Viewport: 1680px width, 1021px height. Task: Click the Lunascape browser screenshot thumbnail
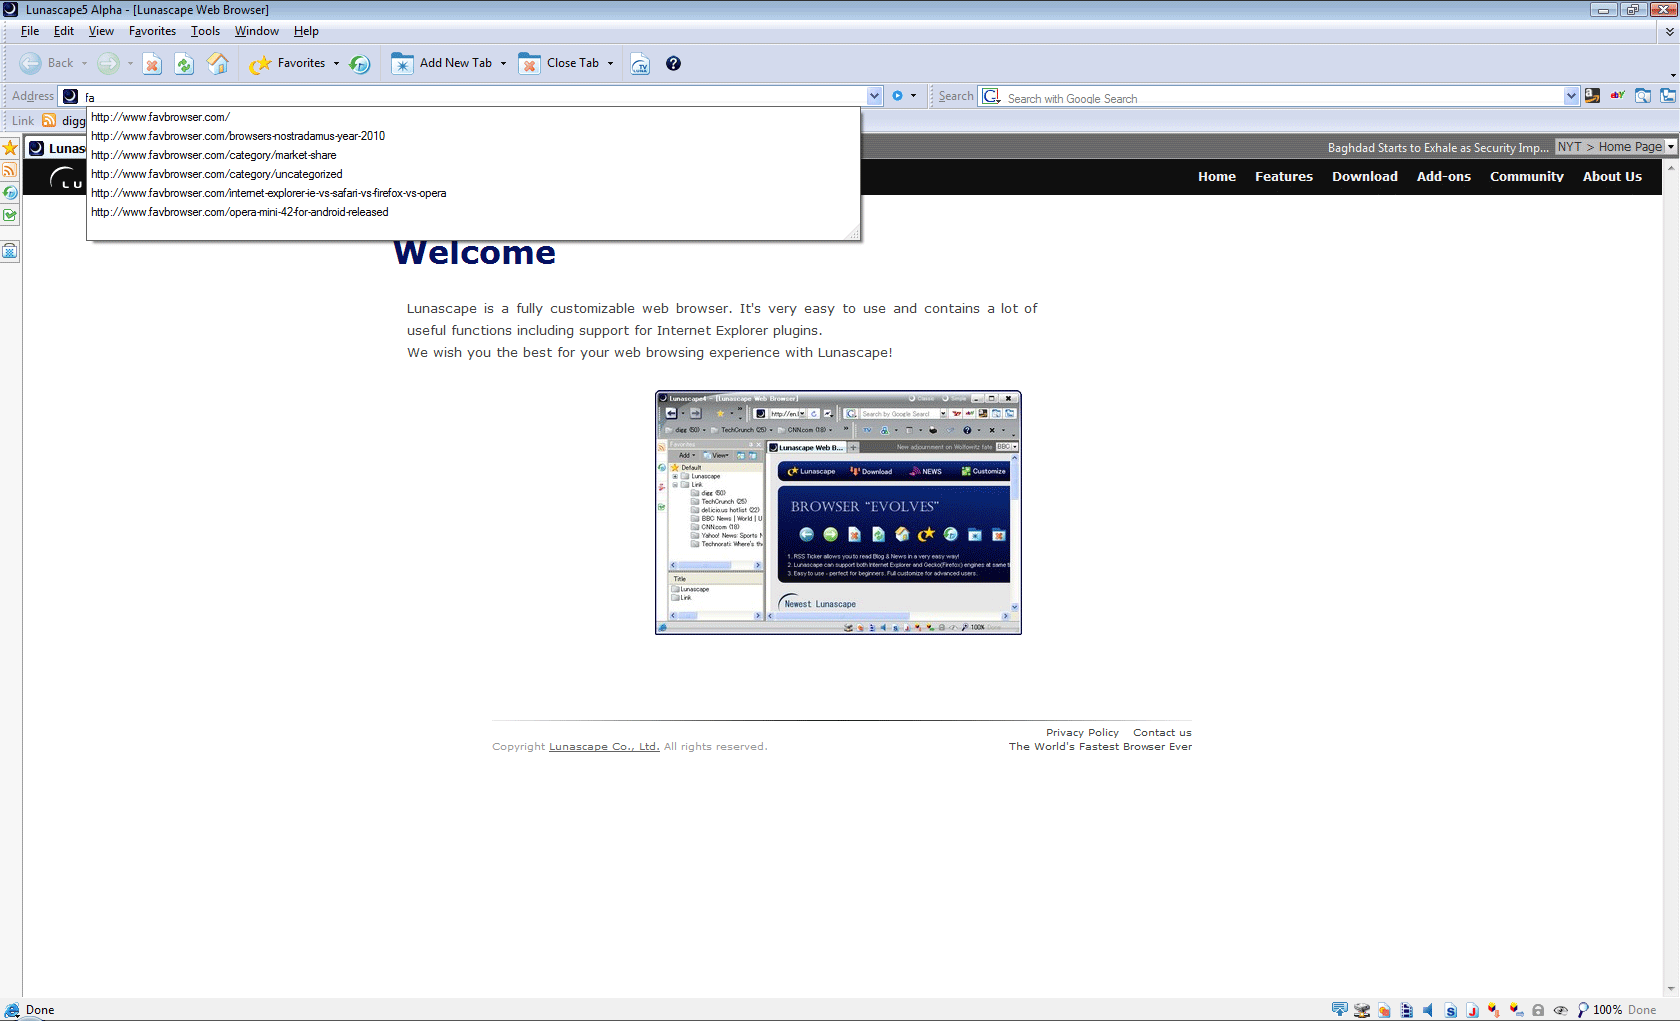click(838, 512)
